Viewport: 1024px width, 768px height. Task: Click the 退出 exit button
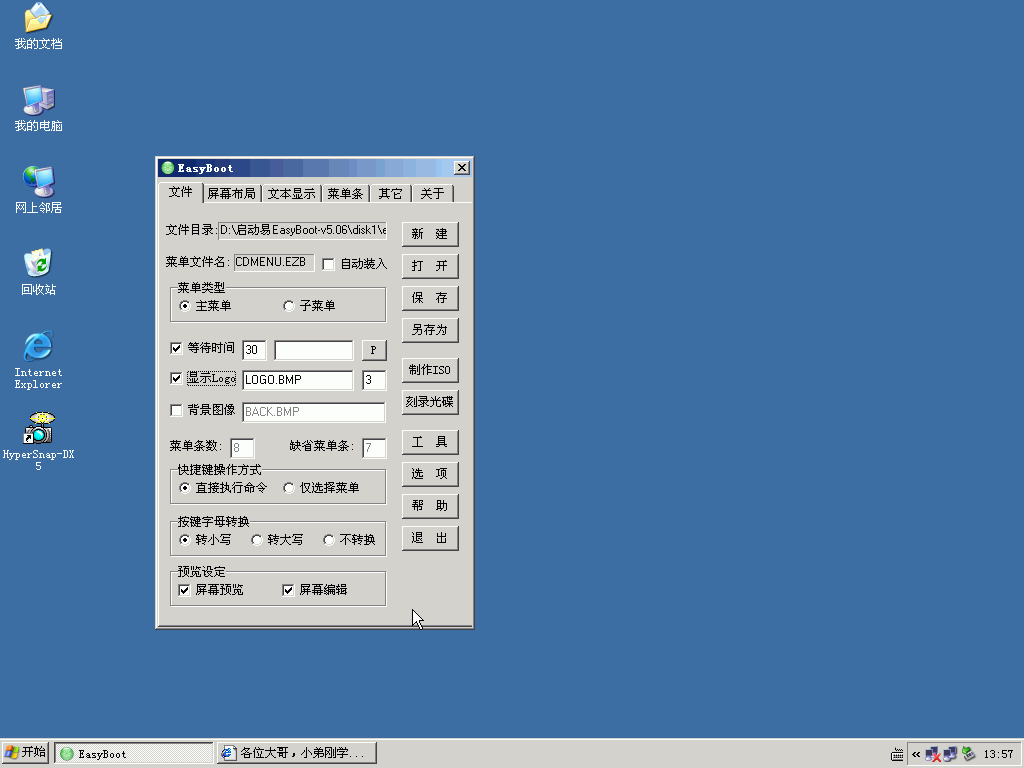430,538
